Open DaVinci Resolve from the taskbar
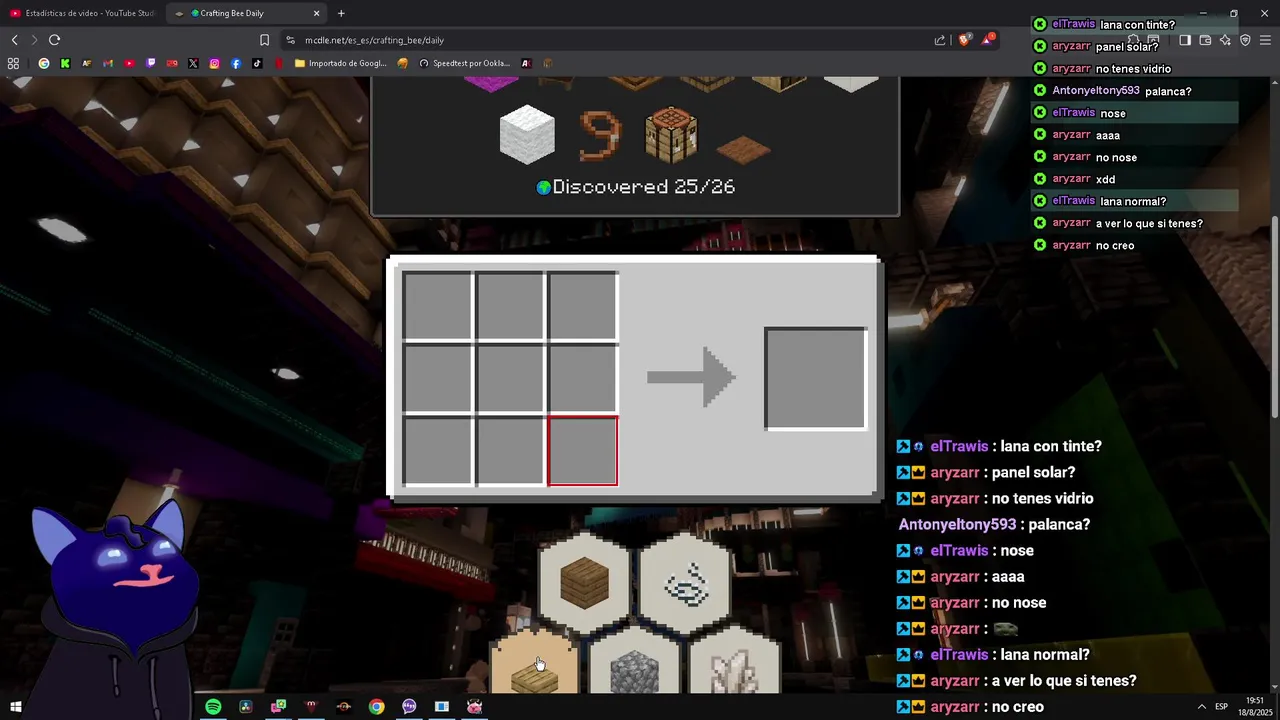This screenshot has height=720, width=1280. (245, 707)
